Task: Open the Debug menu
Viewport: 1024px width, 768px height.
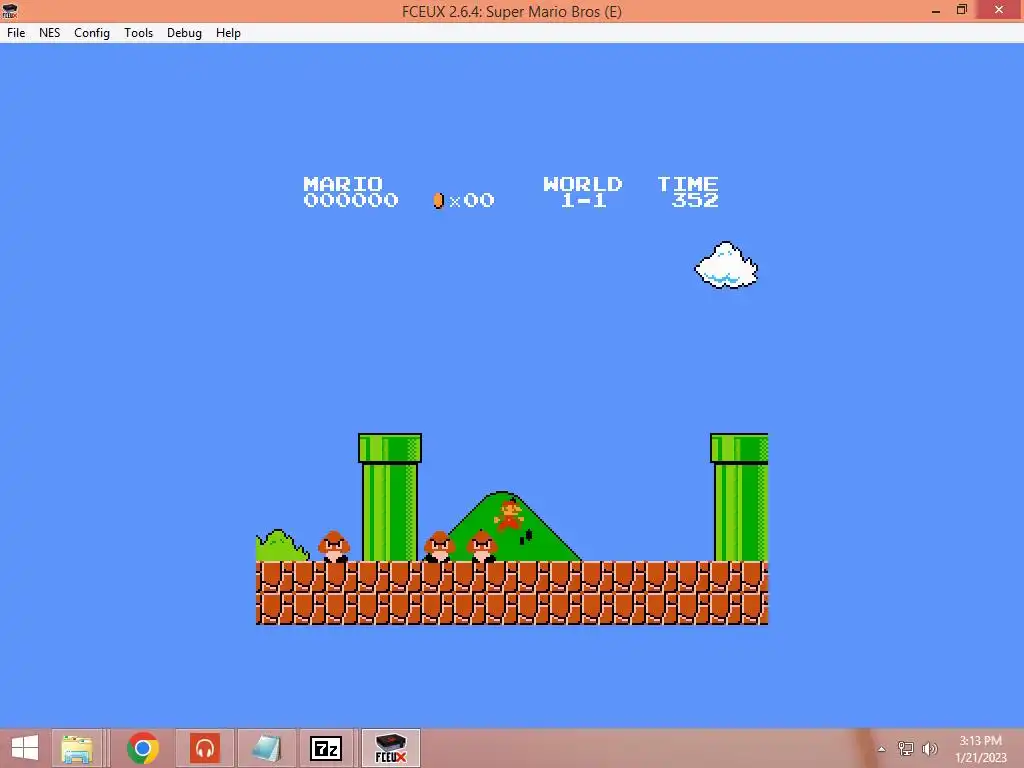Action: tap(184, 33)
